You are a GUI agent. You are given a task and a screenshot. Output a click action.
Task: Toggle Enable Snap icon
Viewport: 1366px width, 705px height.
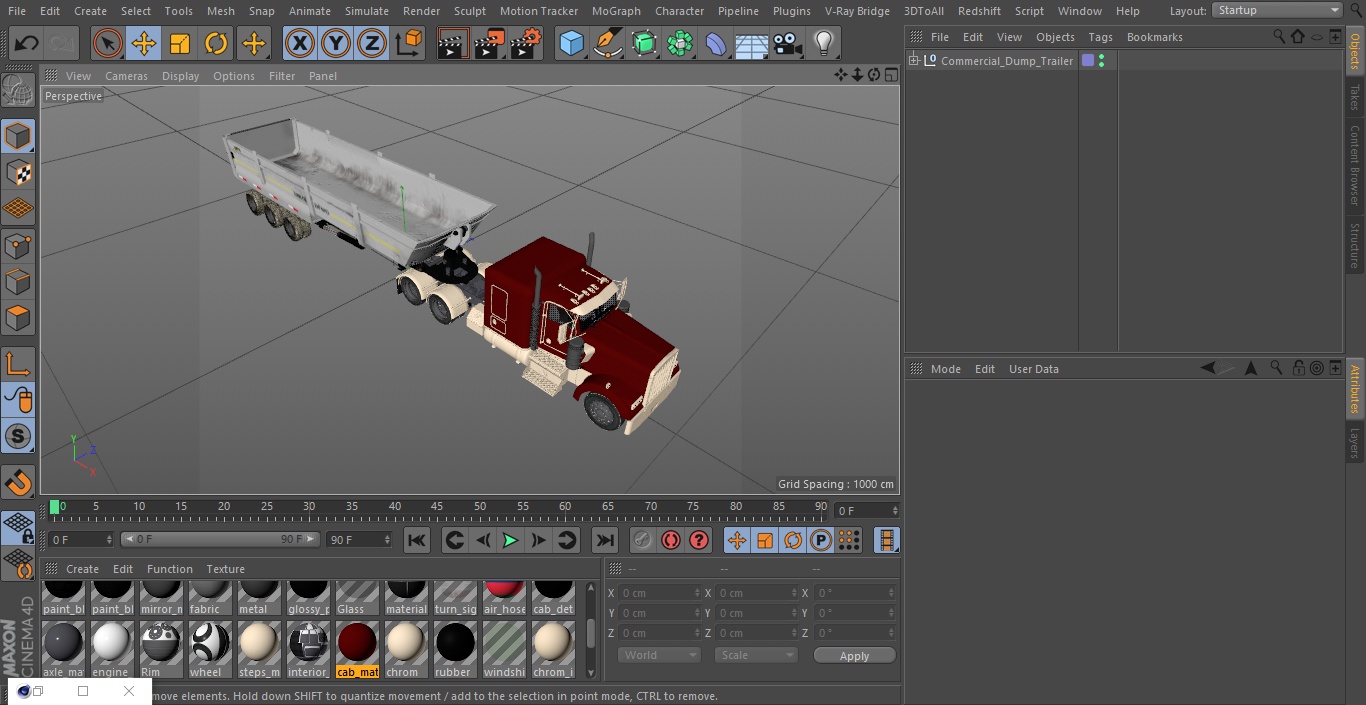click(18, 483)
